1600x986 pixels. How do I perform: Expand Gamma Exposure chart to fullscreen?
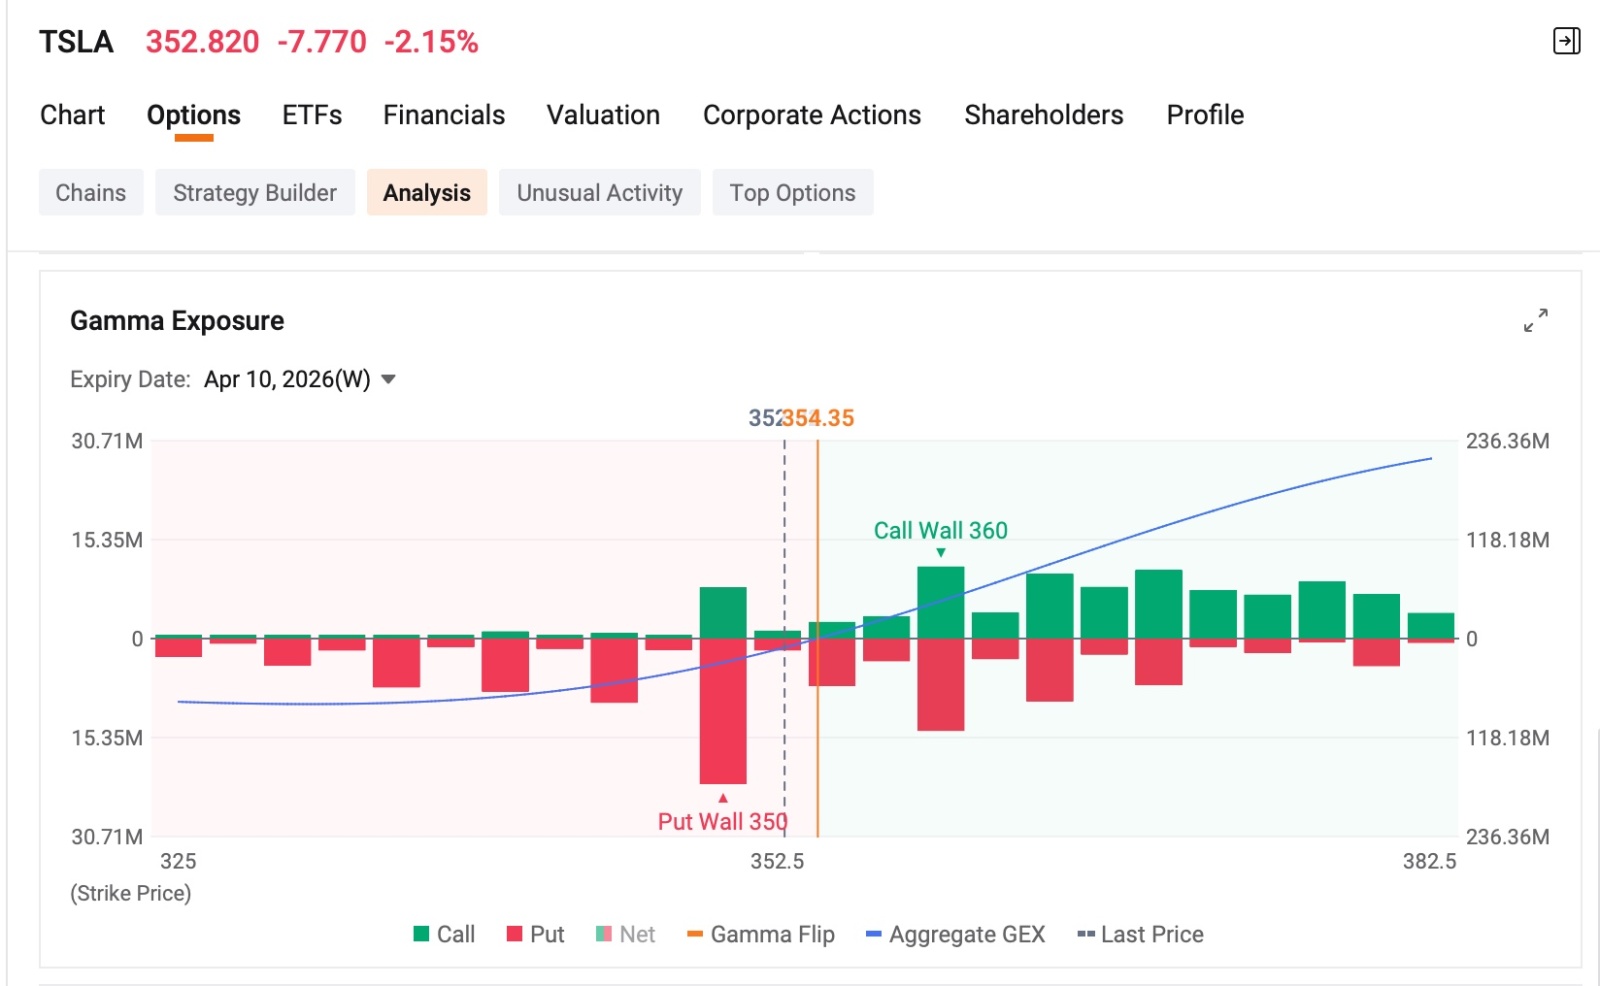(1536, 320)
